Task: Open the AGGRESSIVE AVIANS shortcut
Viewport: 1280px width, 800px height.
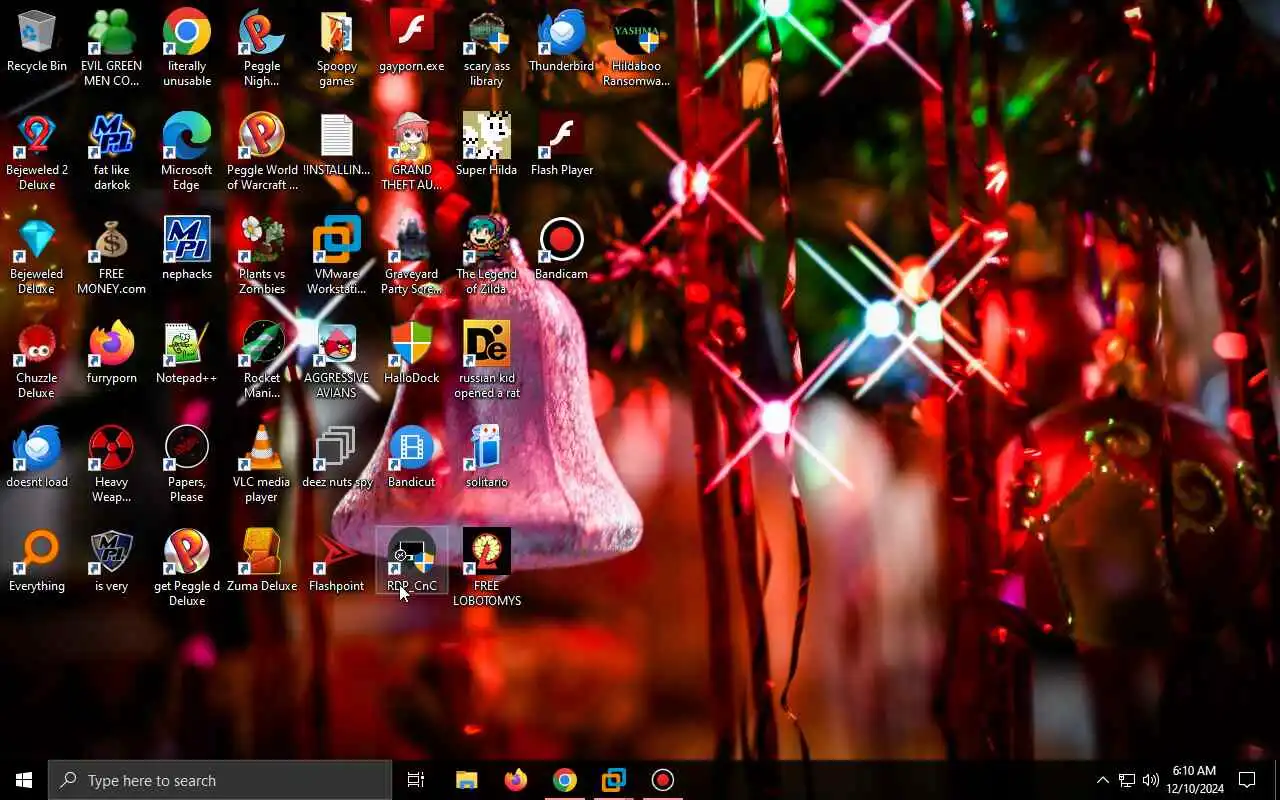Action: coord(337,360)
